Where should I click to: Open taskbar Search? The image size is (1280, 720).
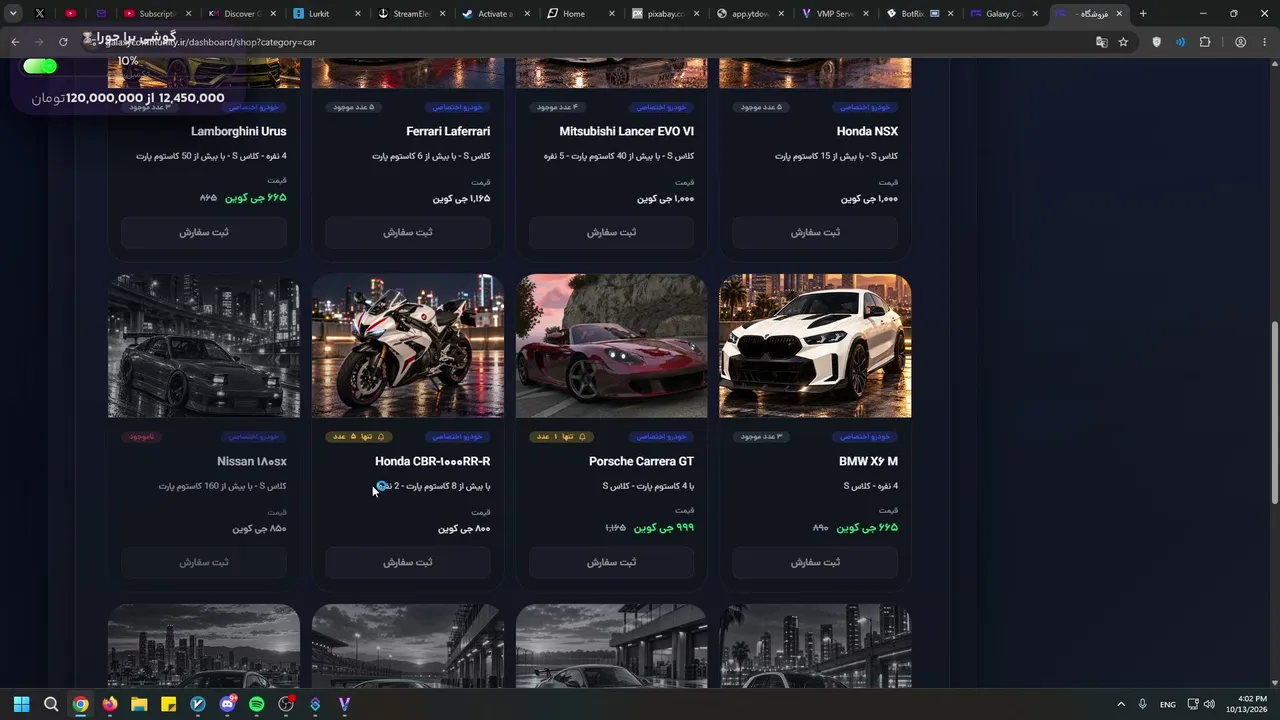click(51, 704)
